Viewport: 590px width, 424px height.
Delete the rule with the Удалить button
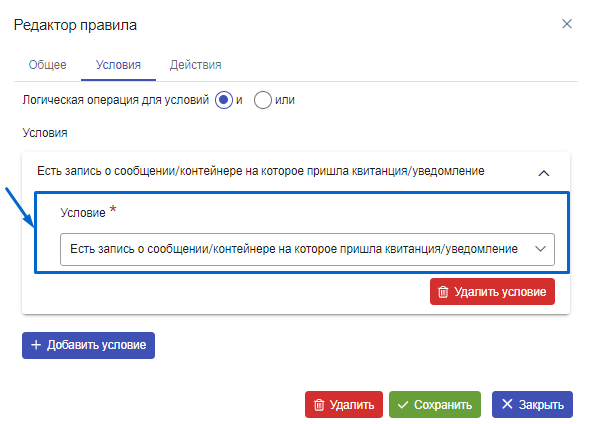344,404
